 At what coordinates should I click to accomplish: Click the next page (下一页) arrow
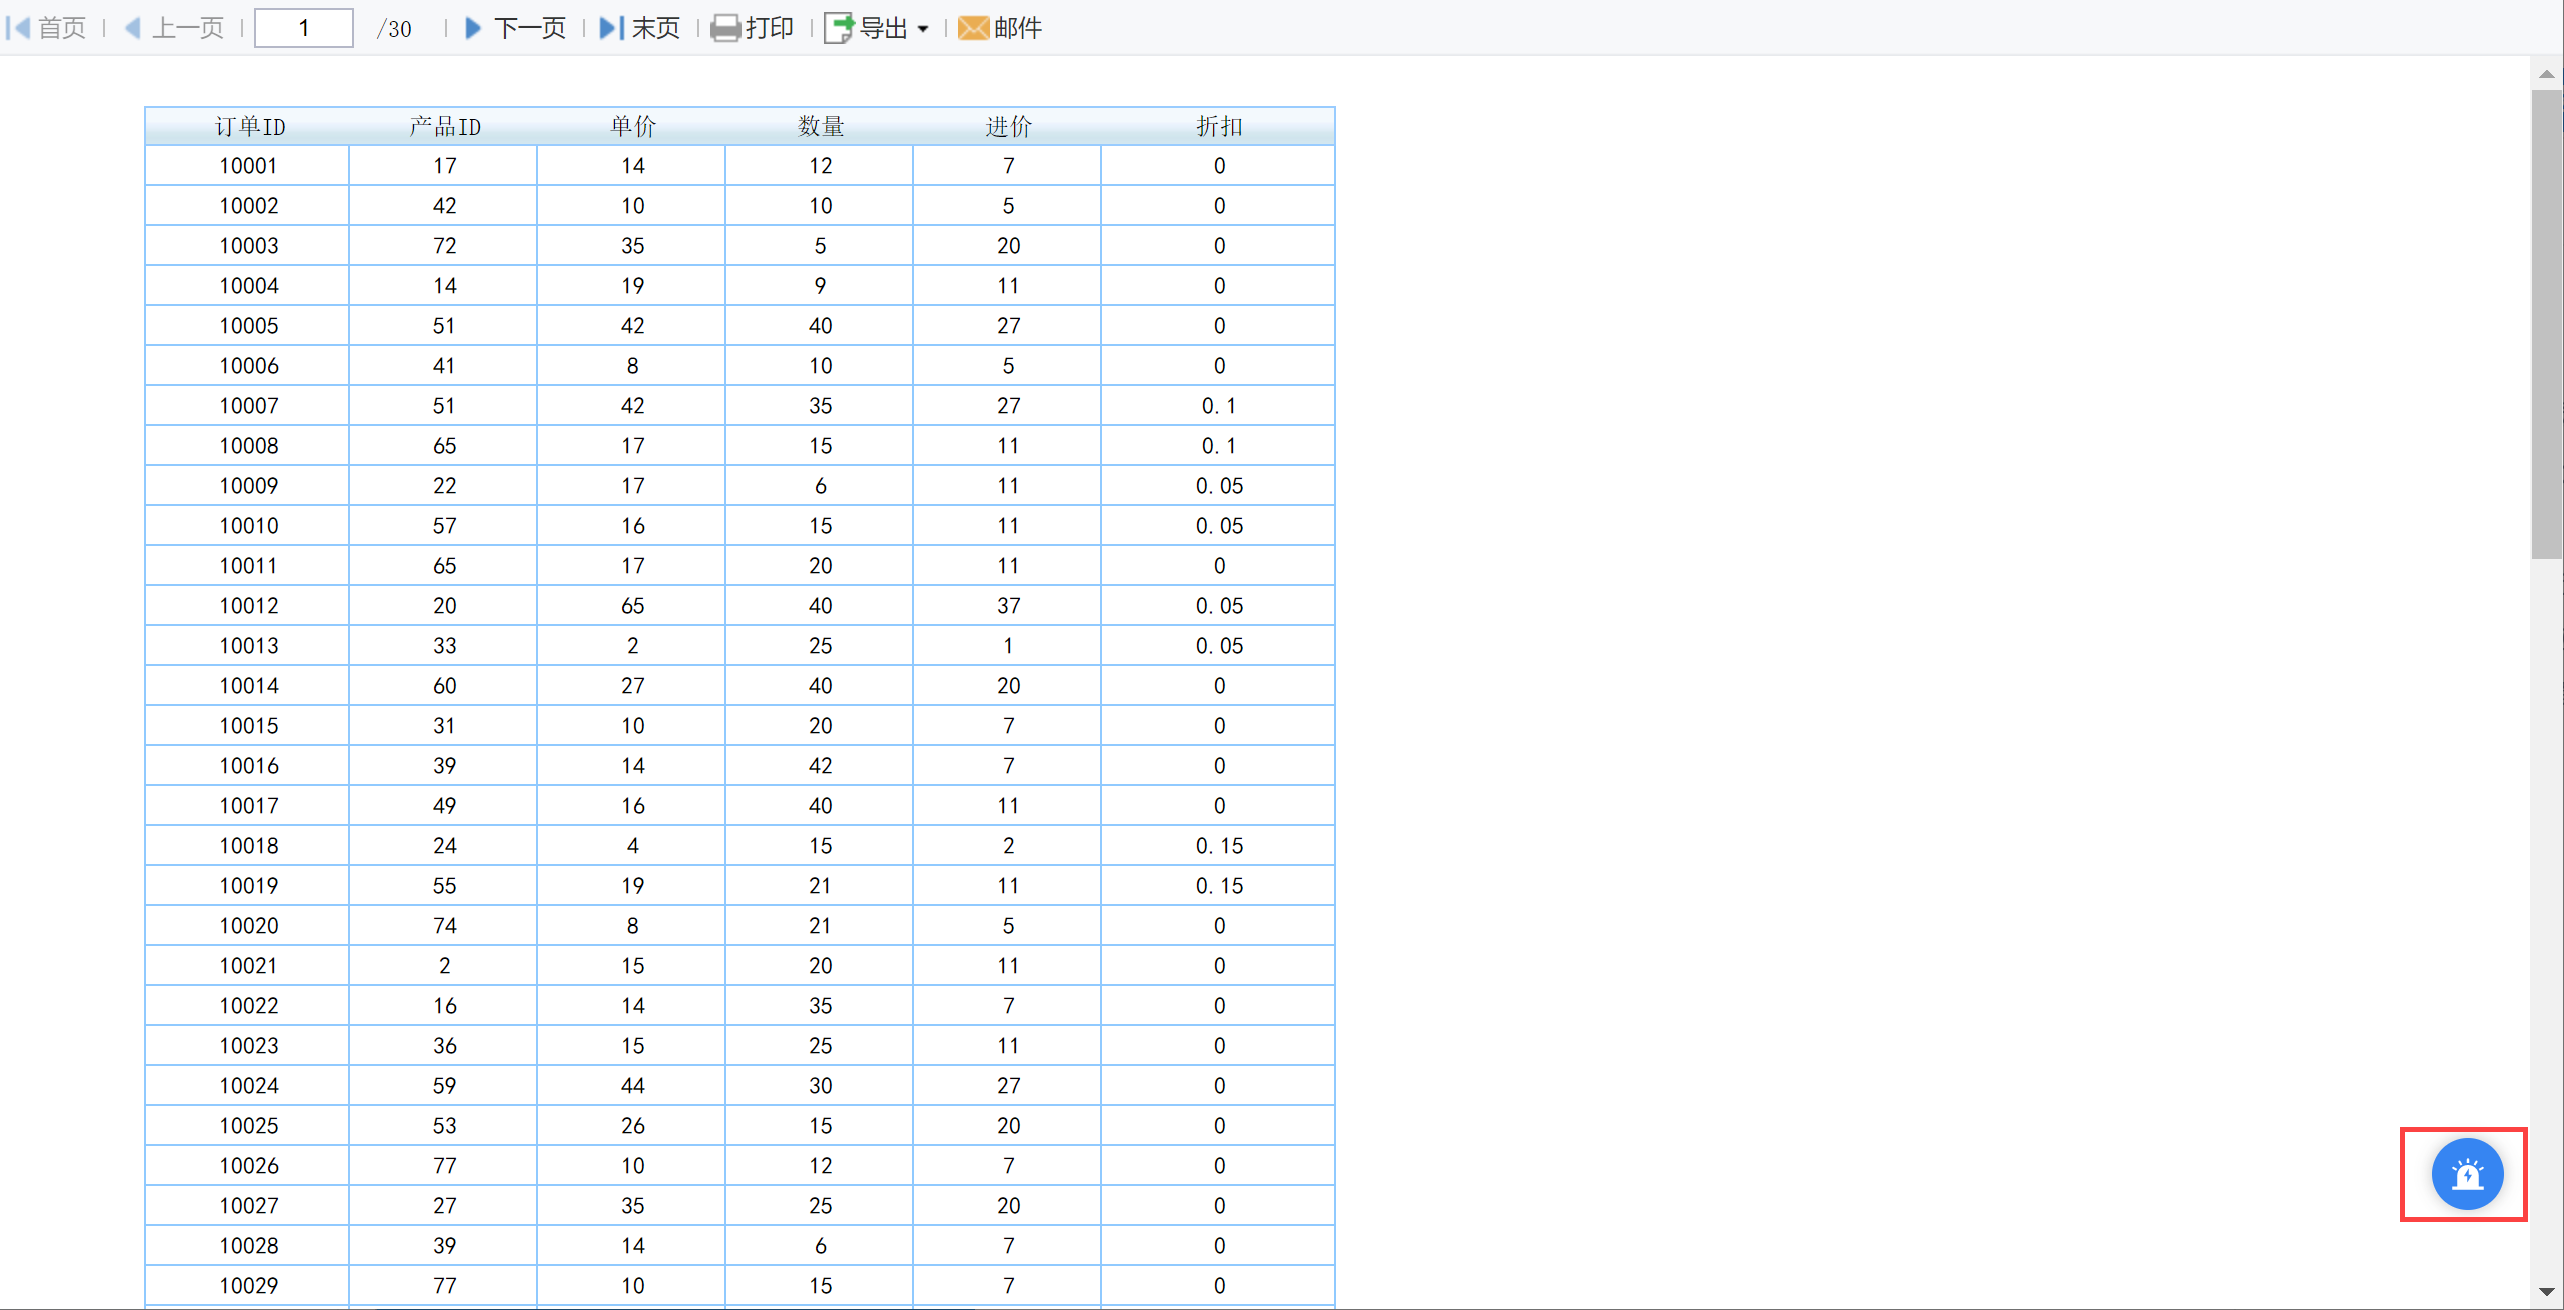[x=474, y=28]
